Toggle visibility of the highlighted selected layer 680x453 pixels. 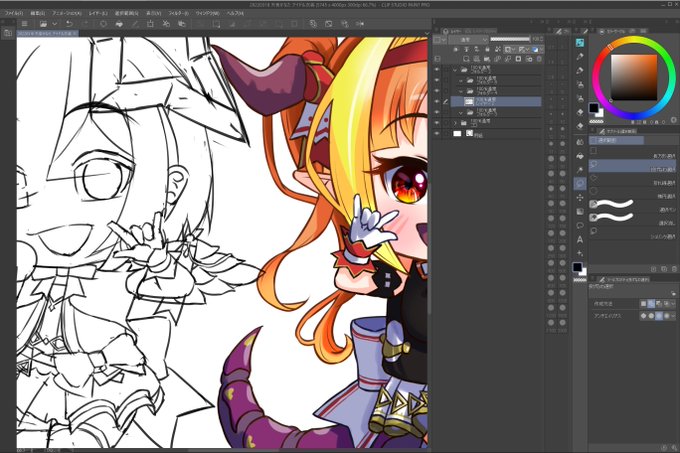click(437, 101)
